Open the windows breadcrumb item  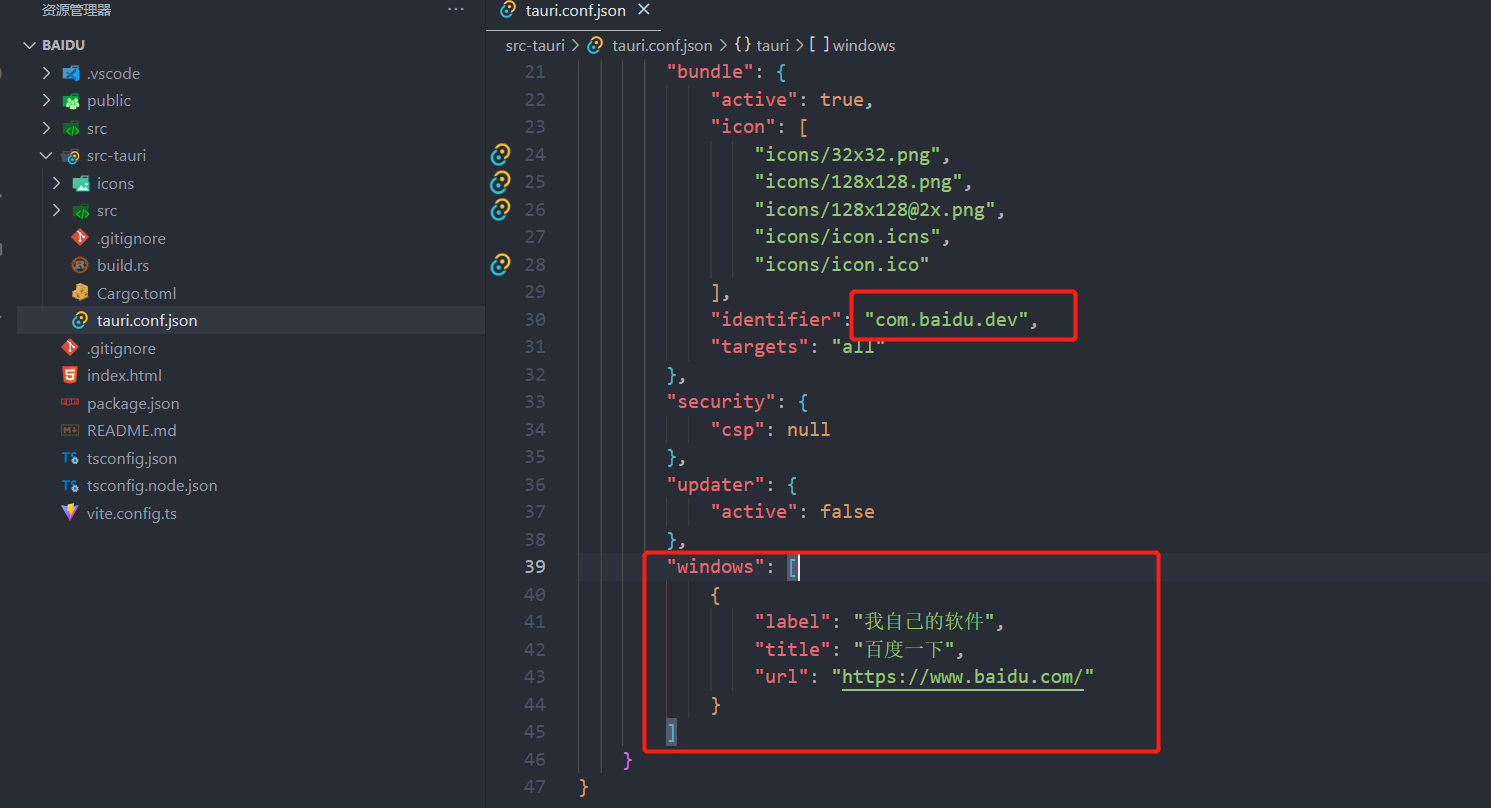click(862, 45)
